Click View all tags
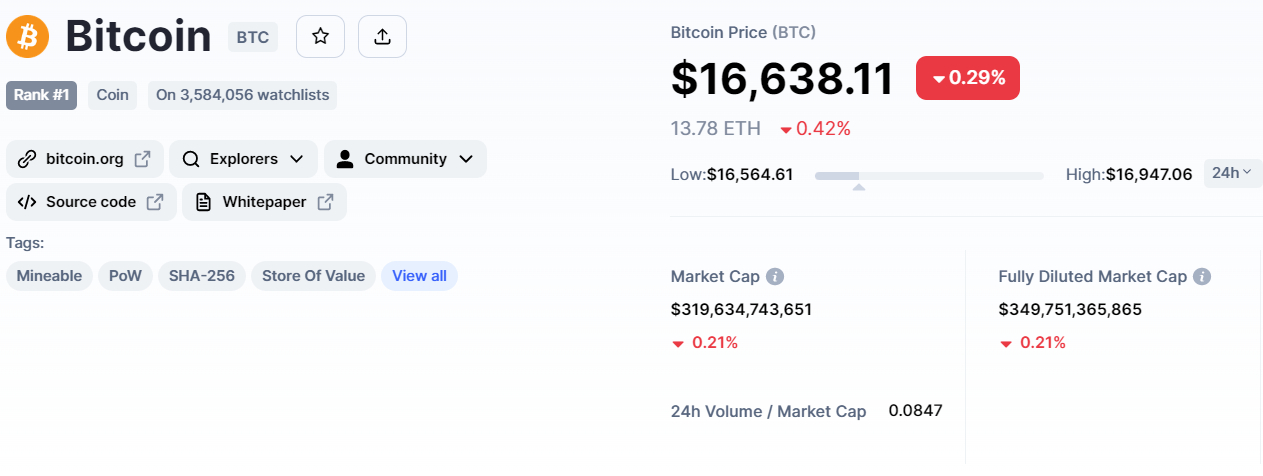The height and width of the screenshot is (476, 1263). [x=419, y=276]
